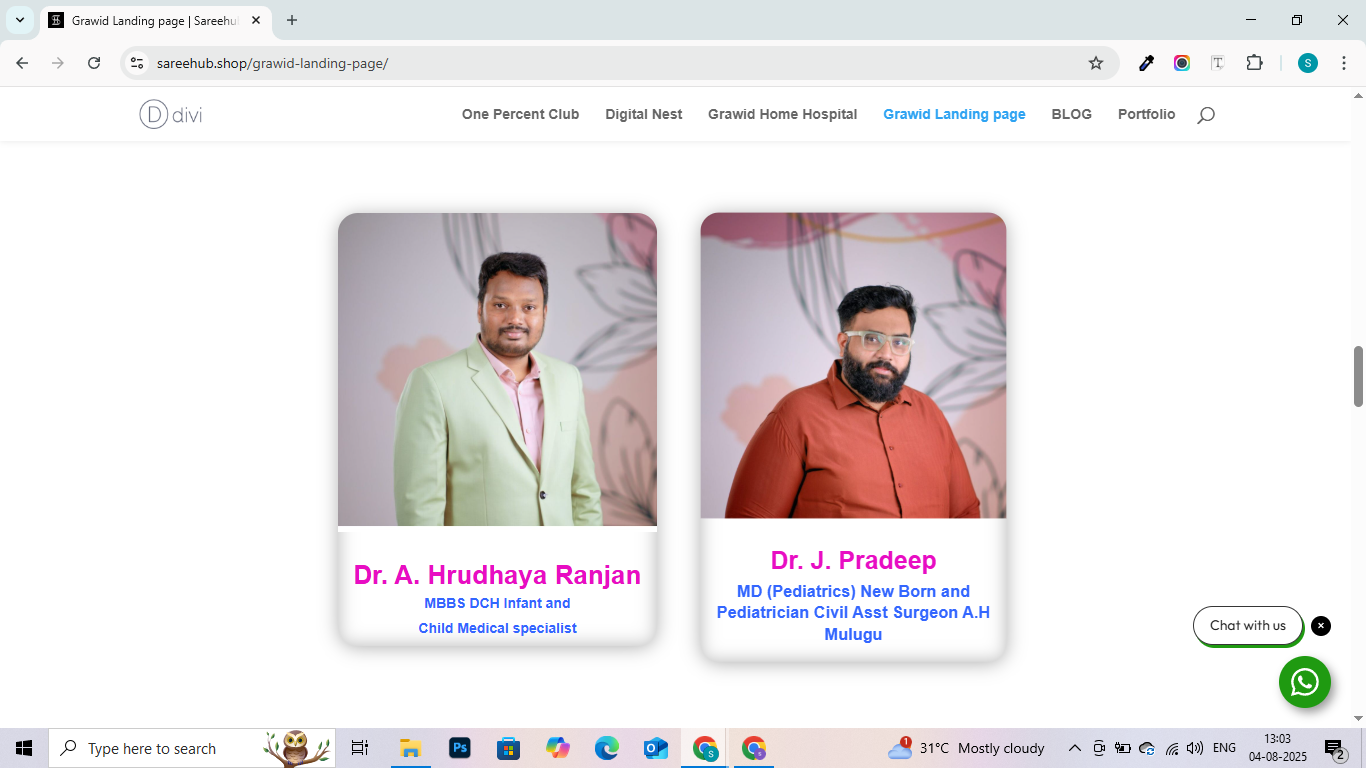The width and height of the screenshot is (1366, 768).
Task: Open the site search magnifier icon
Action: point(1205,115)
